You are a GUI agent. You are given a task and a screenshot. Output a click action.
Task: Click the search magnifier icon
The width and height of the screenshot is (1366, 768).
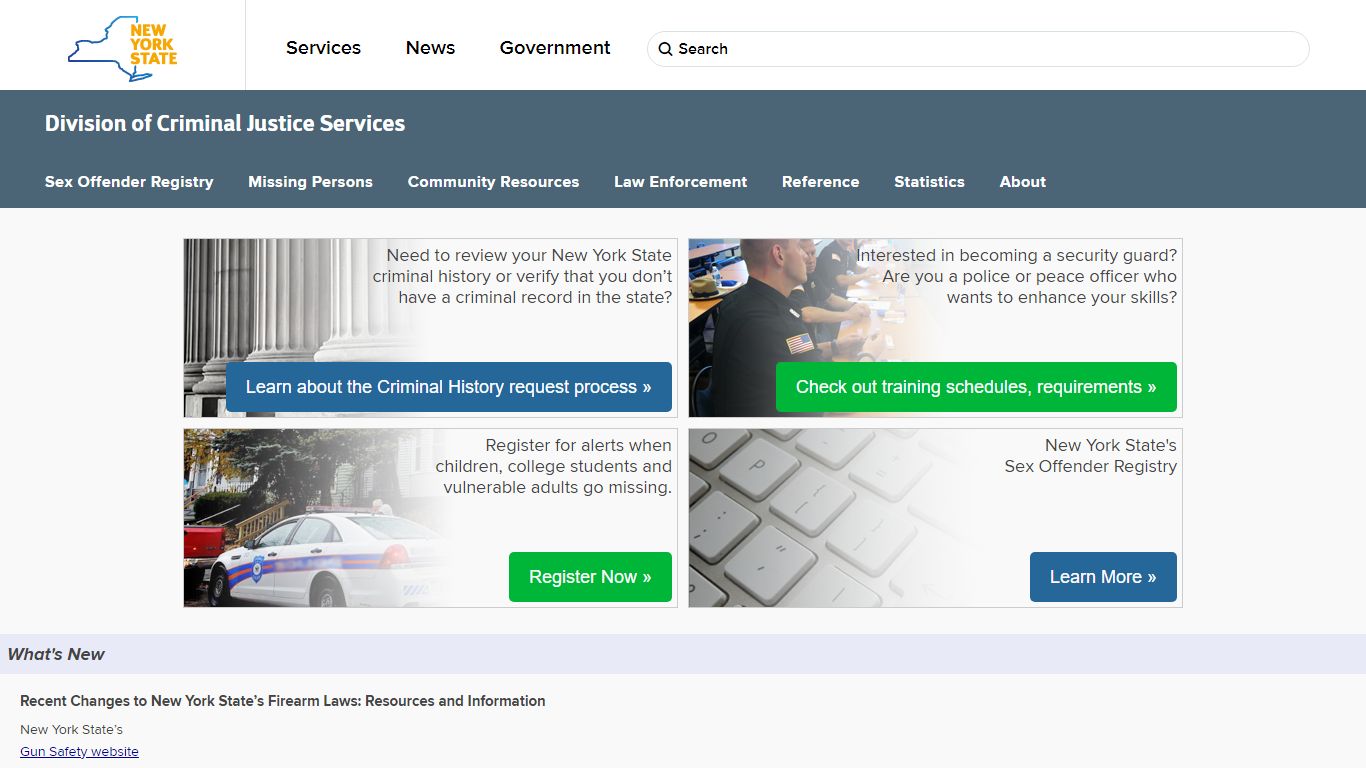point(665,49)
